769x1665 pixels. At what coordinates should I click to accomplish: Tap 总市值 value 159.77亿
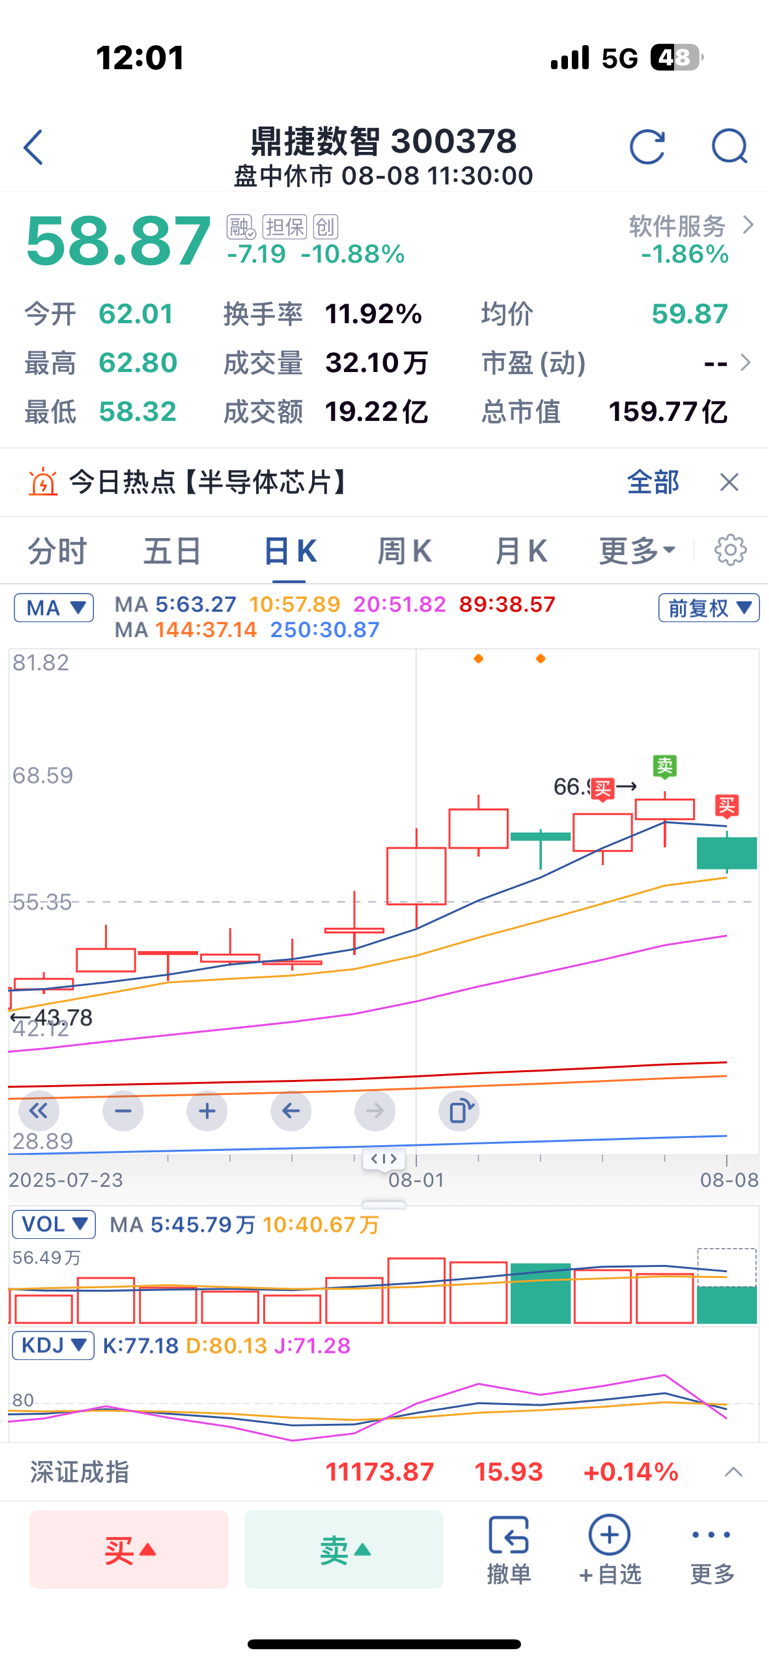tap(668, 412)
